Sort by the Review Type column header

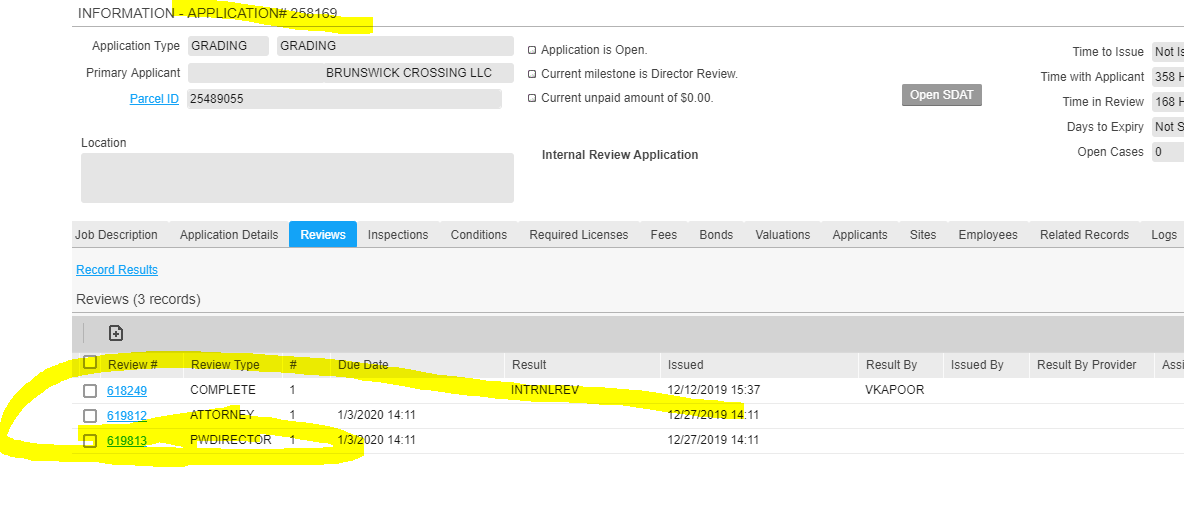(225, 365)
